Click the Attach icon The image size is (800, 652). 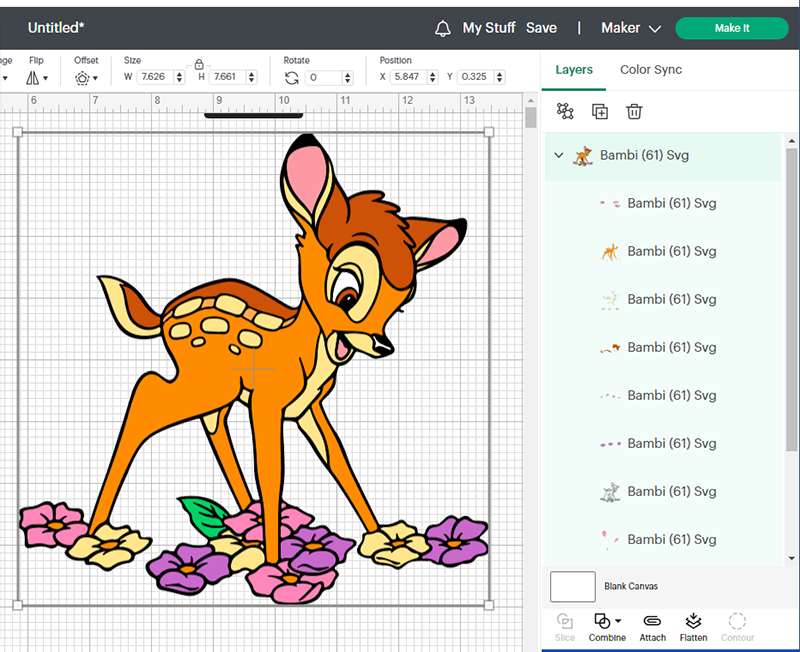click(653, 627)
